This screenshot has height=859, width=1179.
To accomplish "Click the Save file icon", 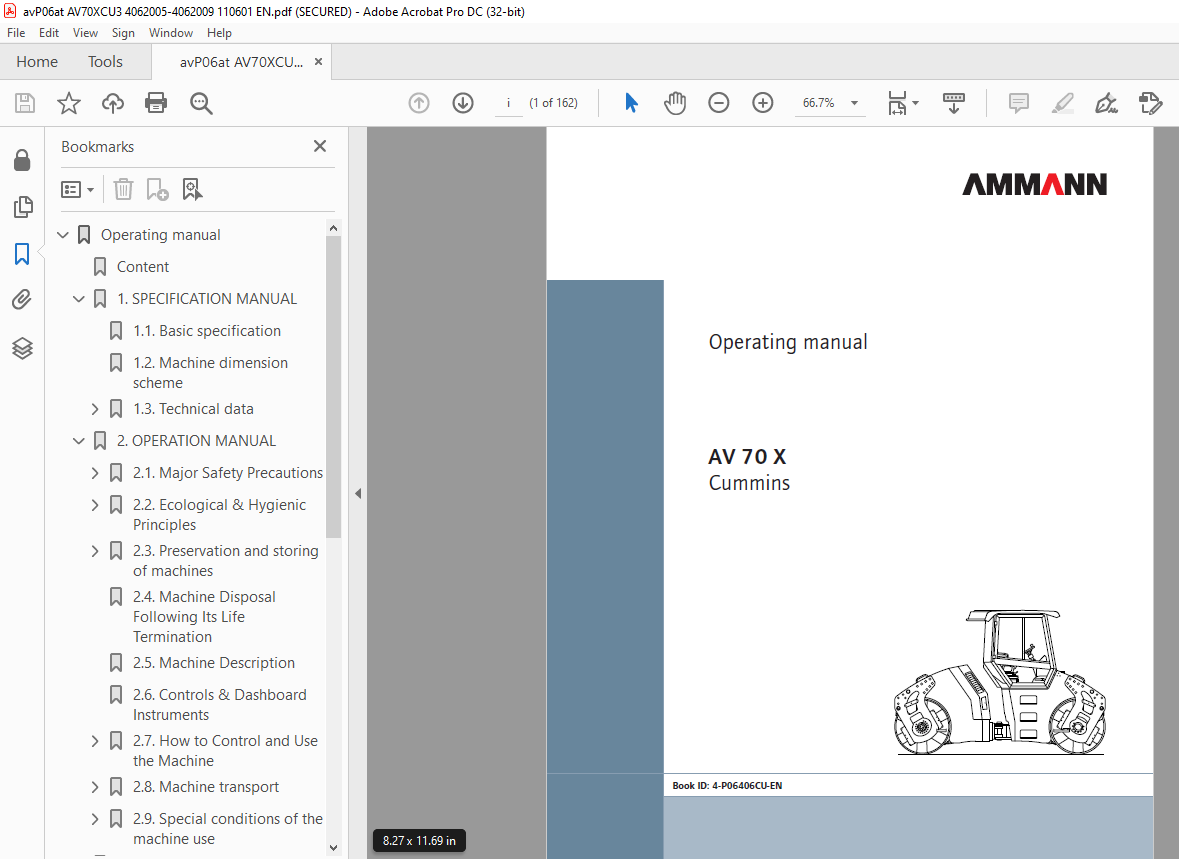I will (25, 103).
